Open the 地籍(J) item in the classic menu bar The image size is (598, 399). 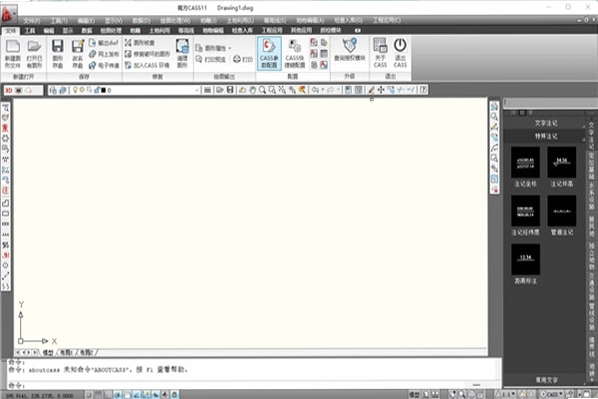point(208,21)
